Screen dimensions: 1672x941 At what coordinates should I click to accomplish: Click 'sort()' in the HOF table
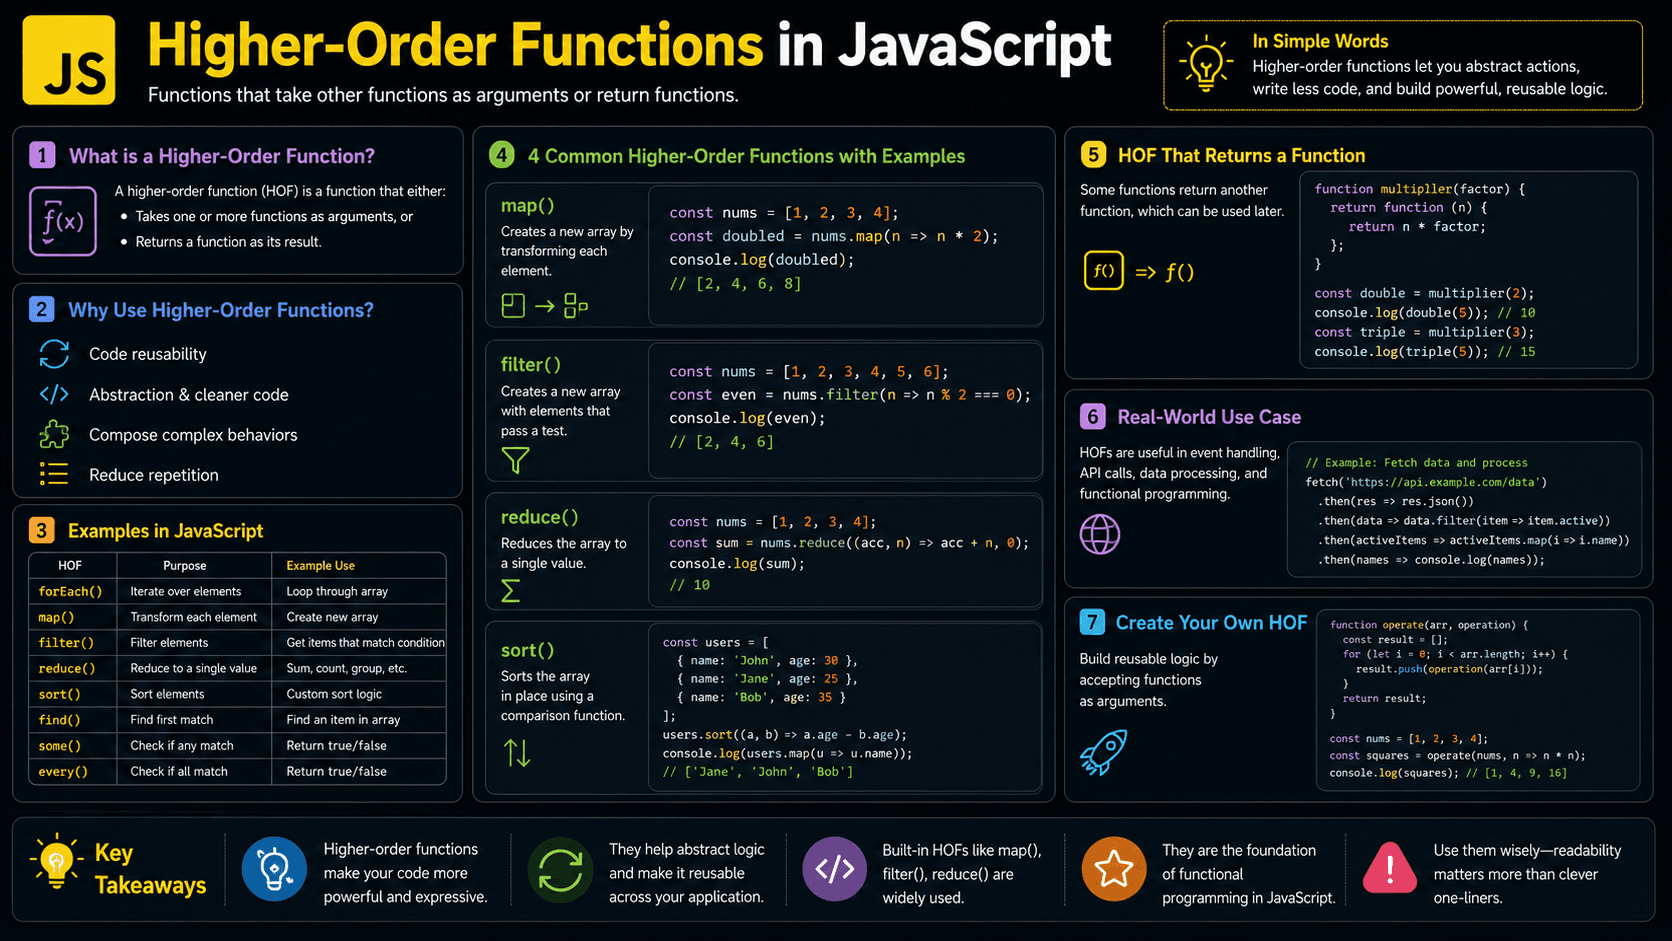pyautogui.click(x=59, y=694)
